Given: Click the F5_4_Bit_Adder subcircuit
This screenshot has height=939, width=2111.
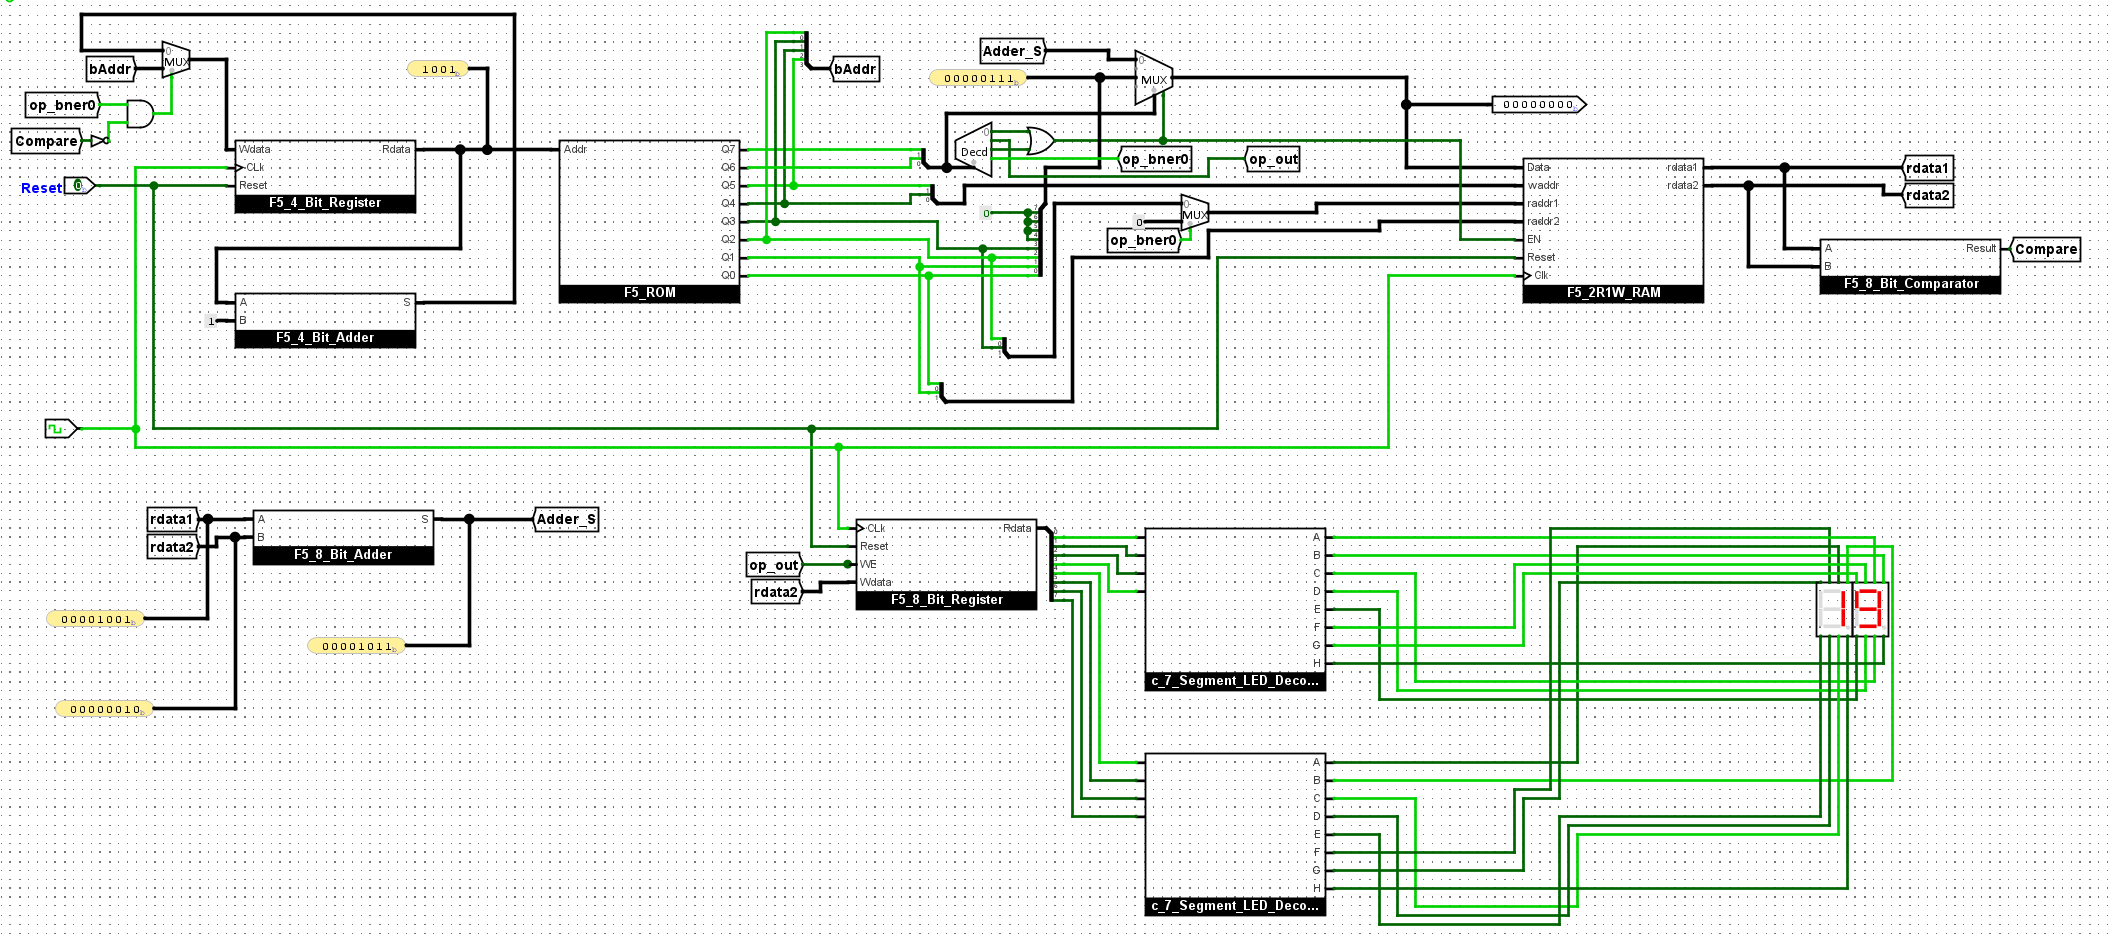Looking at the screenshot, I should [325, 320].
